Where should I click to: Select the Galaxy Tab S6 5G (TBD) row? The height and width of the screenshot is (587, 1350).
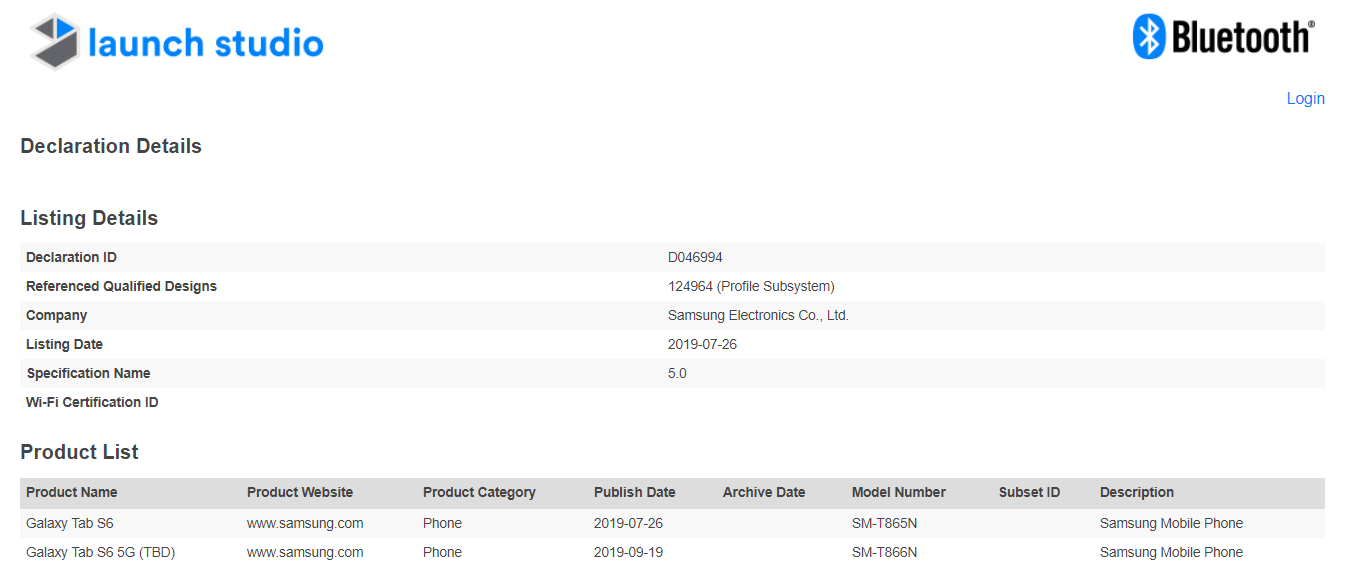point(101,552)
